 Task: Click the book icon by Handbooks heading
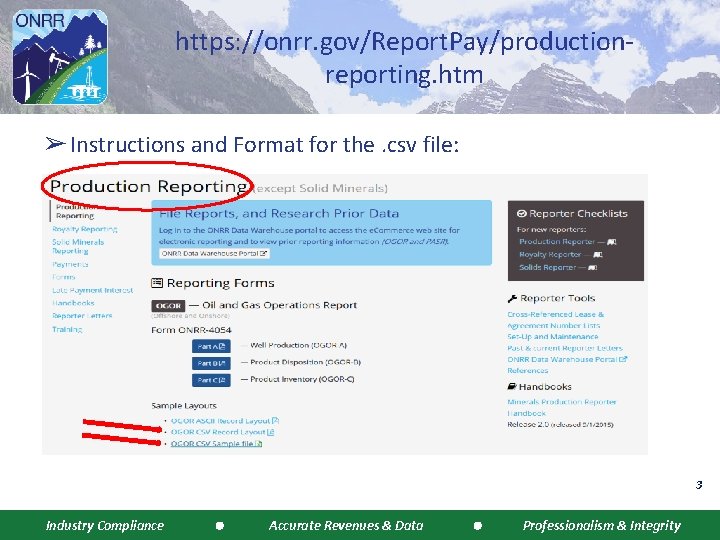pos(512,387)
